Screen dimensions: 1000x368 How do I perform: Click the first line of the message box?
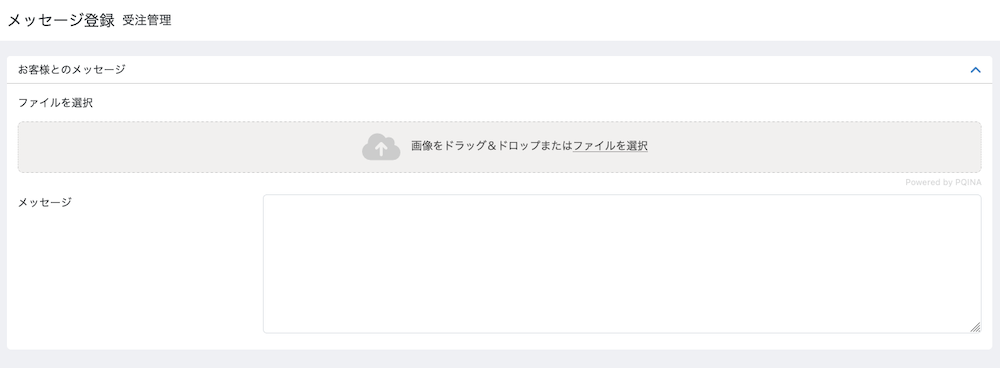[622, 206]
